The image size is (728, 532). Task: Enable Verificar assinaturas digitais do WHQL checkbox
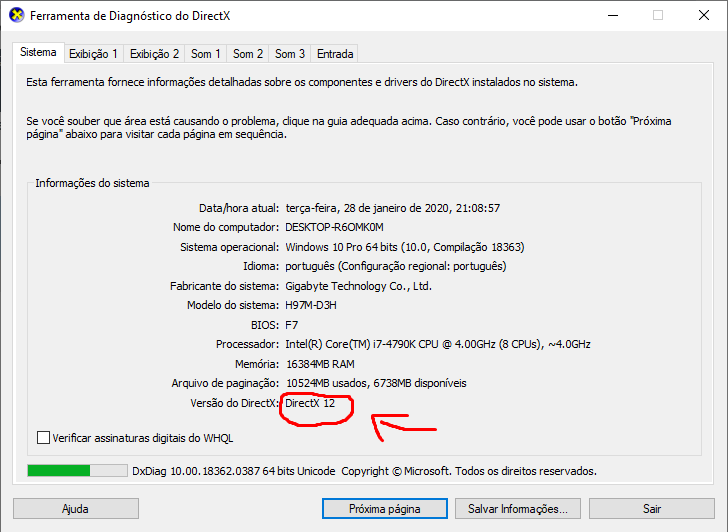43,438
